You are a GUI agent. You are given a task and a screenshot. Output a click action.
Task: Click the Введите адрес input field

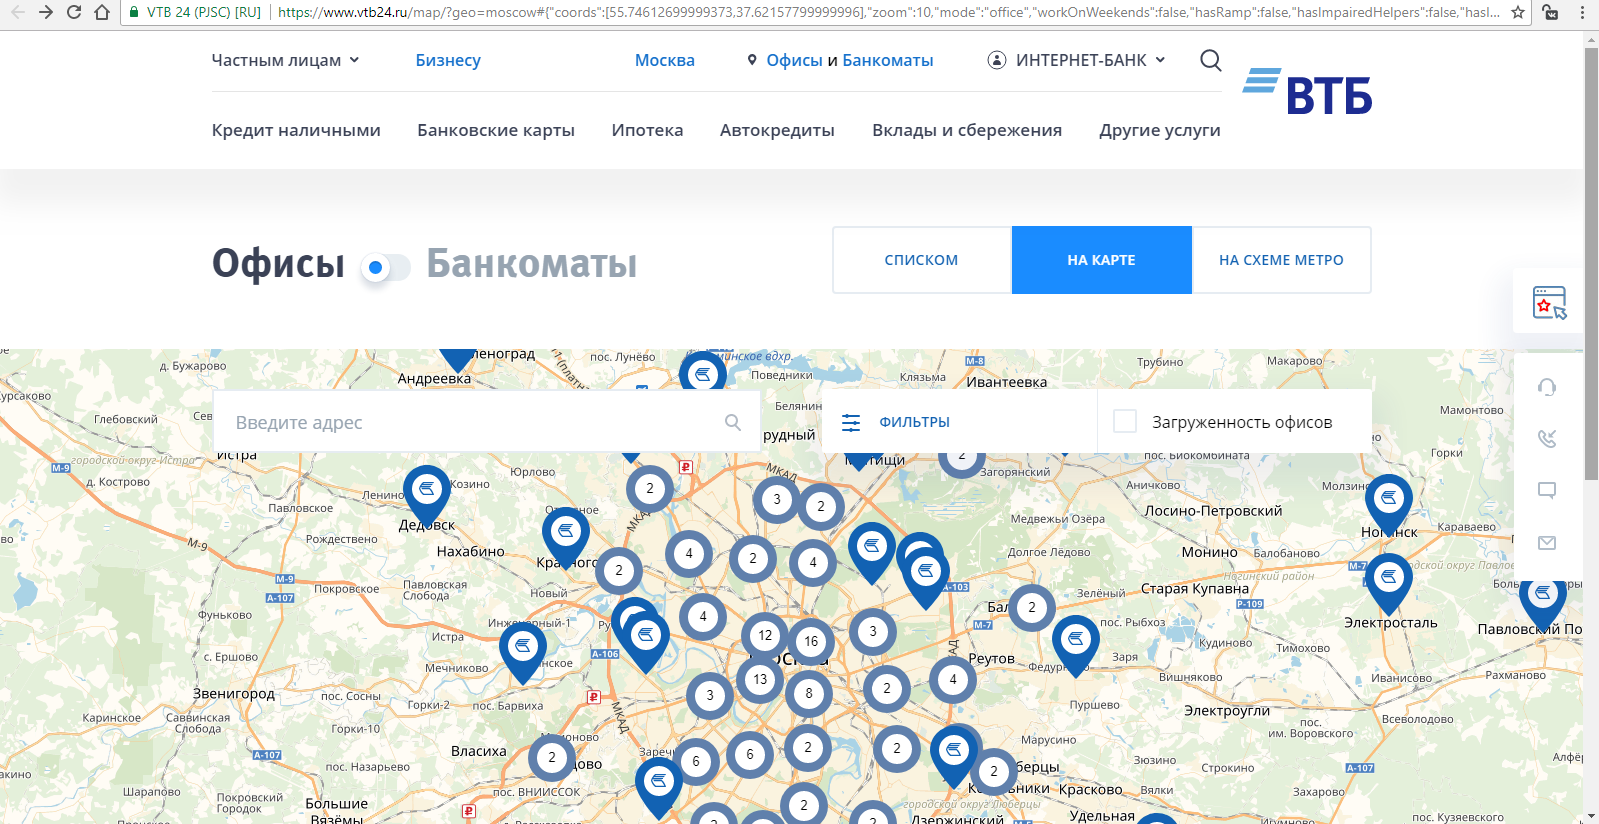pos(470,422)
